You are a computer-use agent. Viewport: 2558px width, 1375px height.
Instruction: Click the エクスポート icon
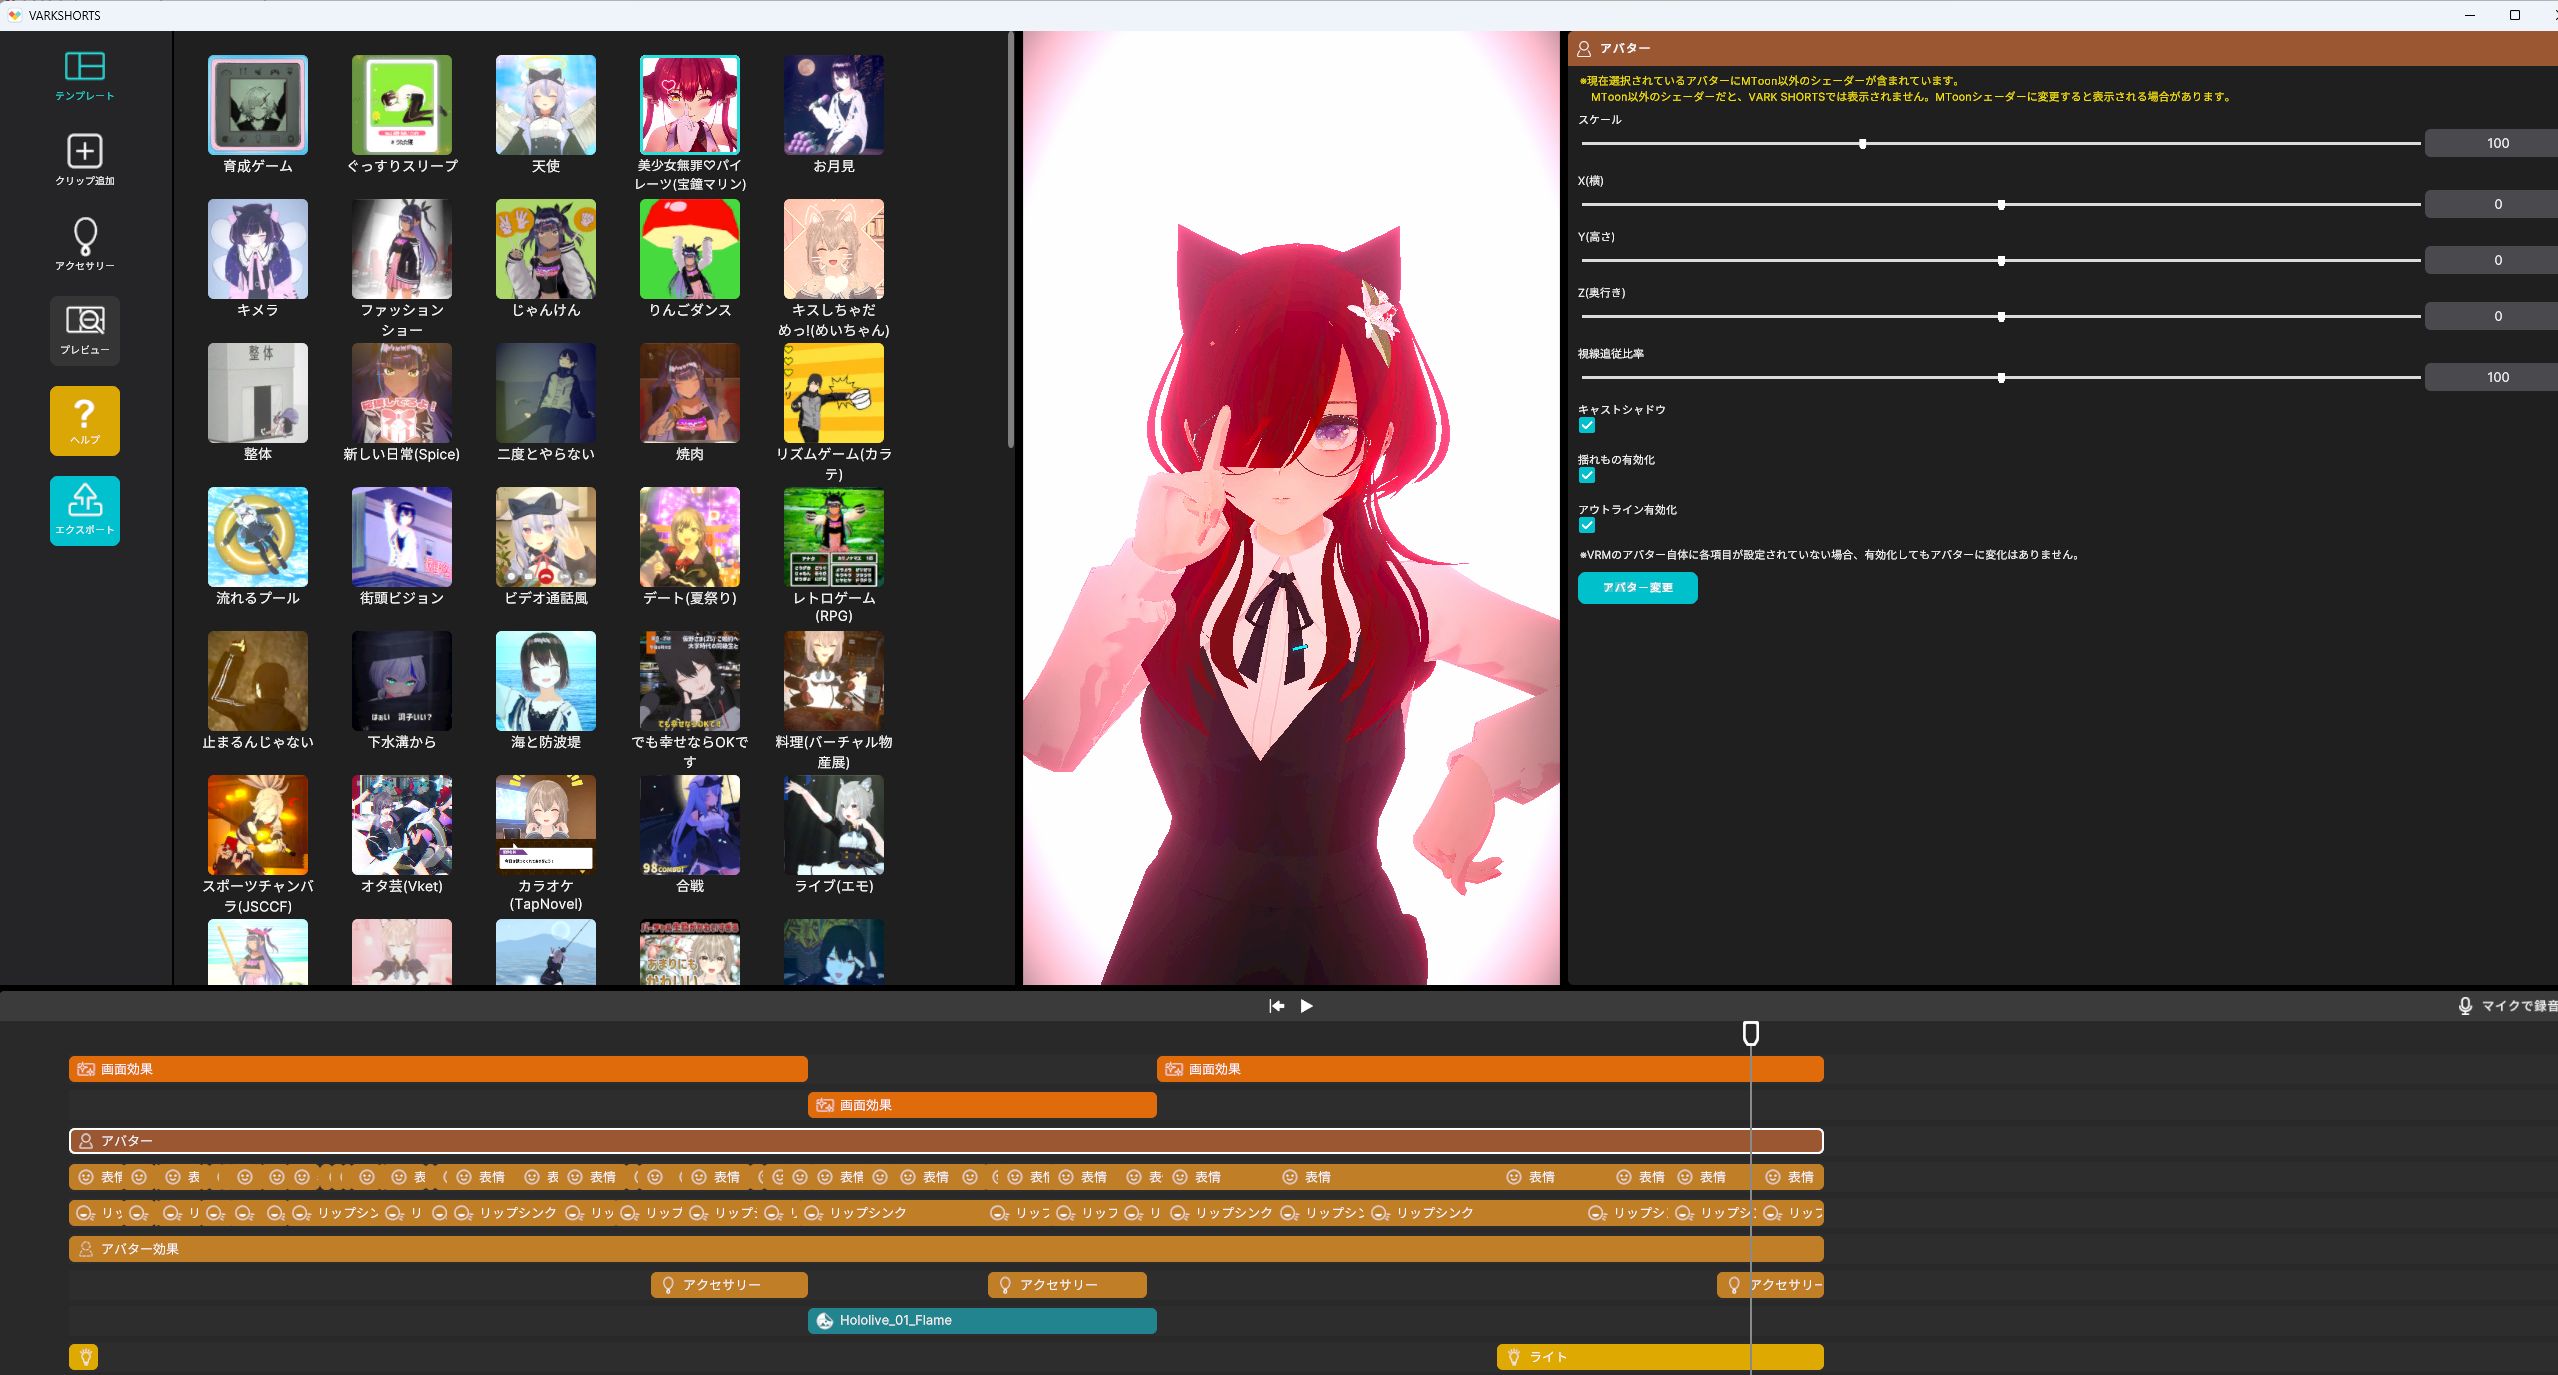tap(84, 508)
